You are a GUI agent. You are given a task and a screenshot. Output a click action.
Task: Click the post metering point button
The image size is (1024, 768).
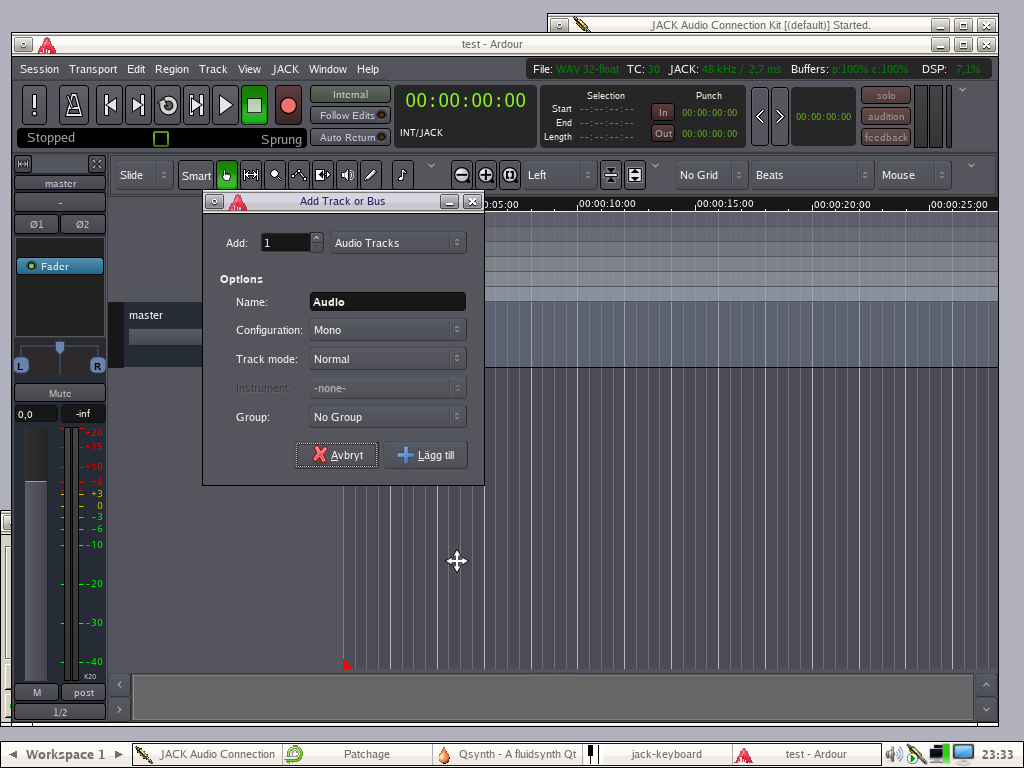tap(84, 692)
